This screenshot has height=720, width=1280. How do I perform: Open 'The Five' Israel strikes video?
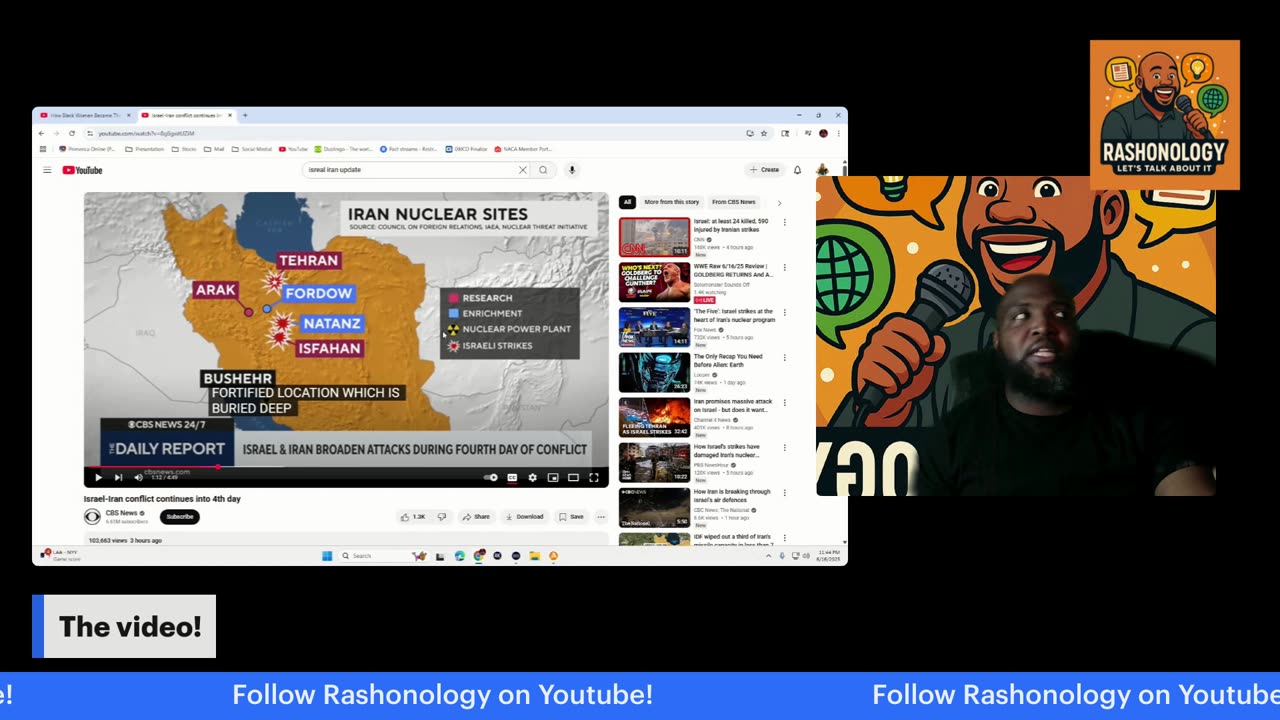tap(654, 327)
